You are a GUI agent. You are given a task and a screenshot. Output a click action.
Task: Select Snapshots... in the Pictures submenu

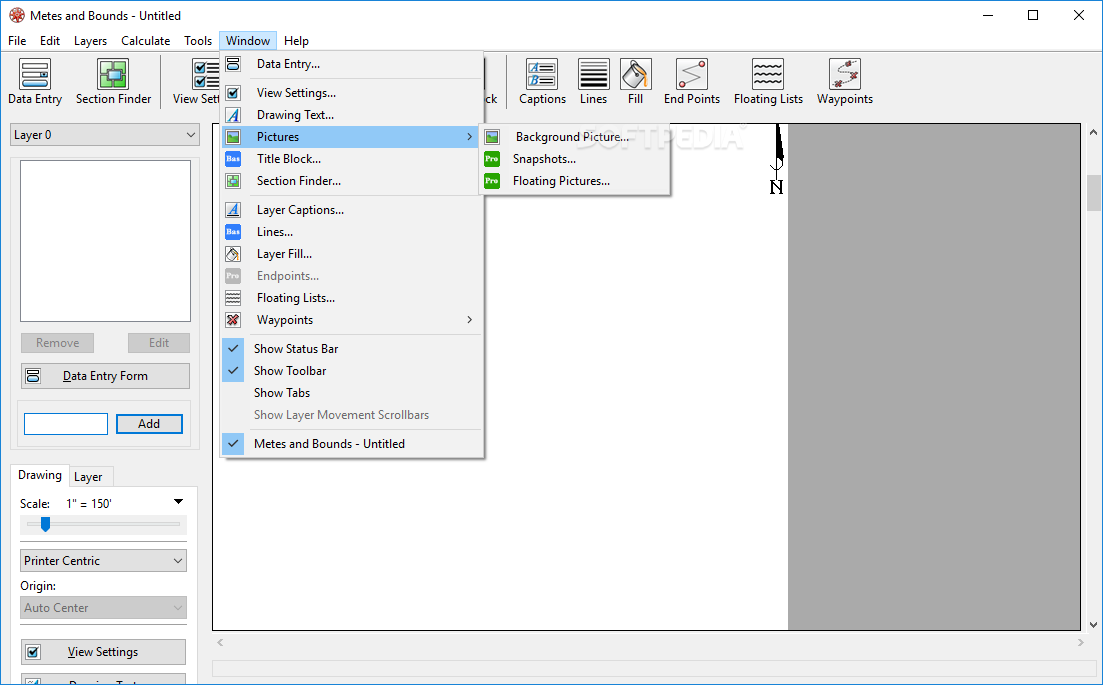click(x=575, y=159)
